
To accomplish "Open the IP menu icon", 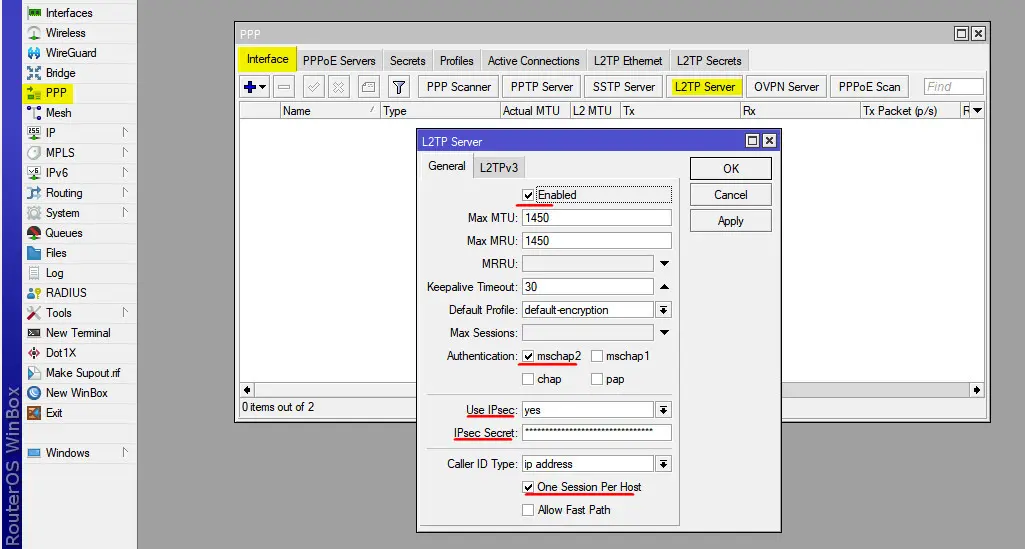I will tap(34, 133).
